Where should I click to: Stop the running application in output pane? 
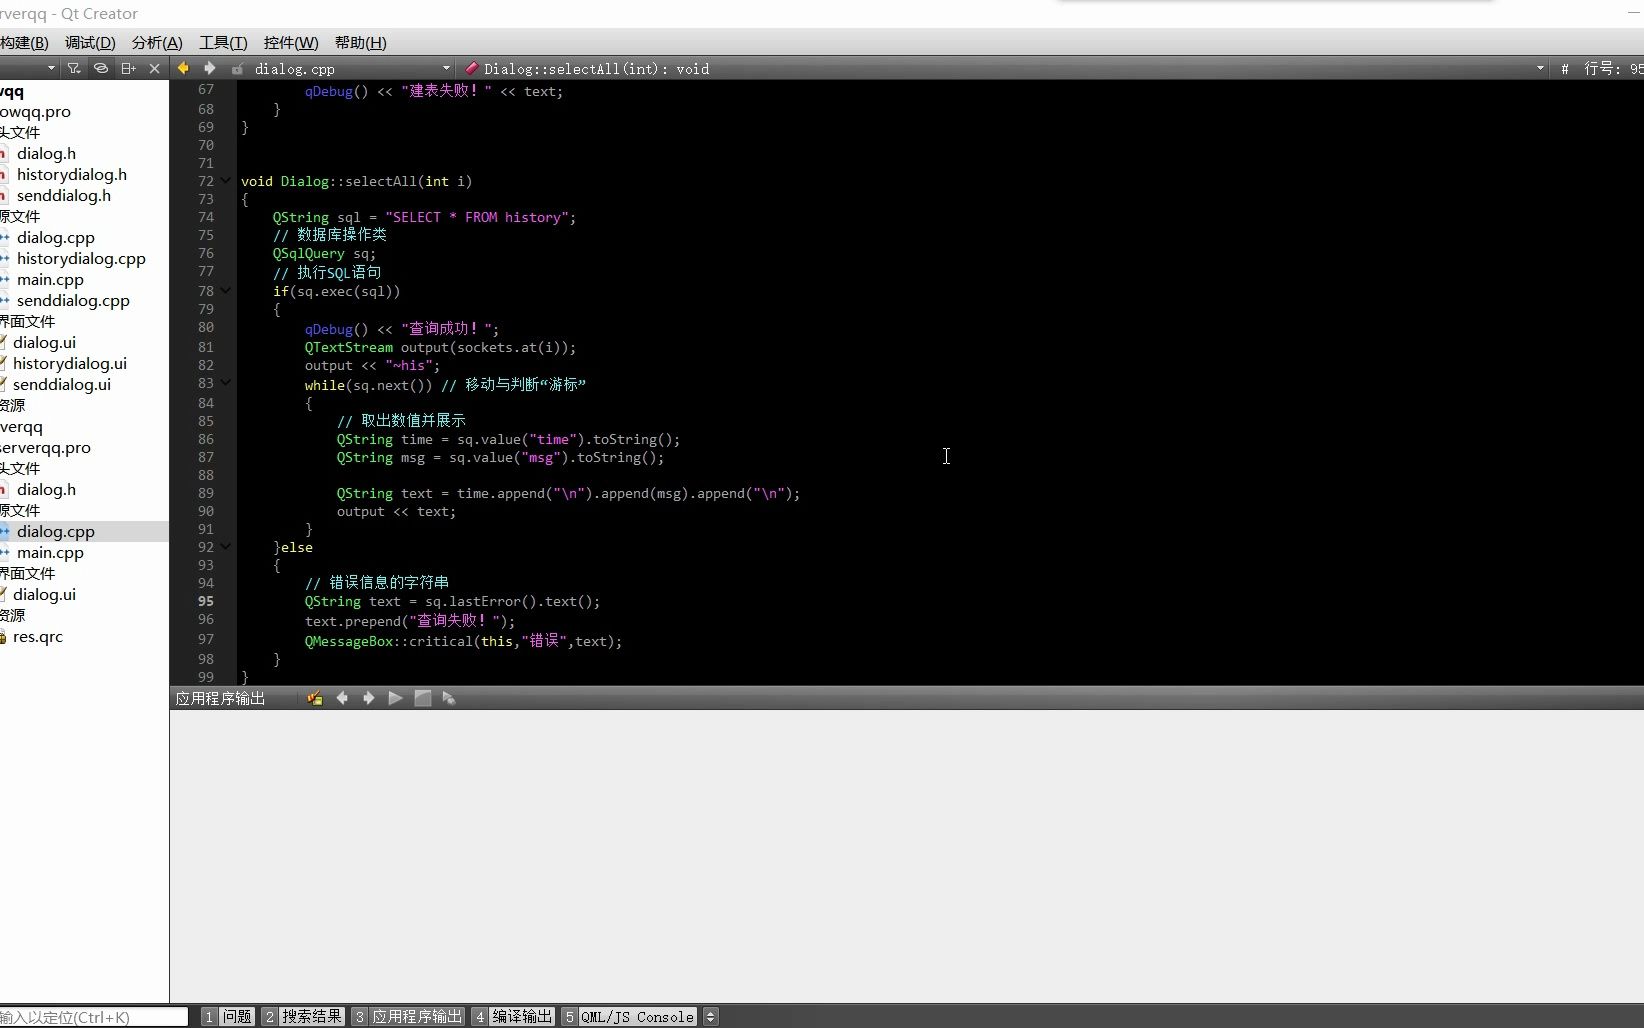(x=422, y=698)
